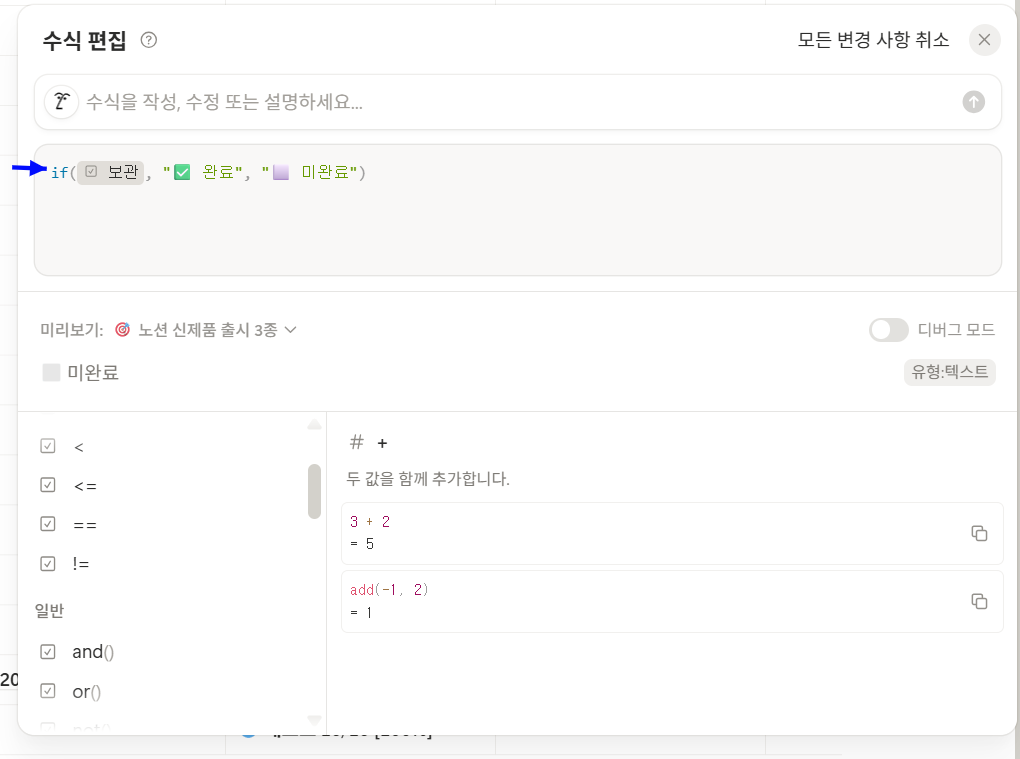Click the 미리보기 label
The width and height of the screenshot is (1020, 759).
coord(72,330)
